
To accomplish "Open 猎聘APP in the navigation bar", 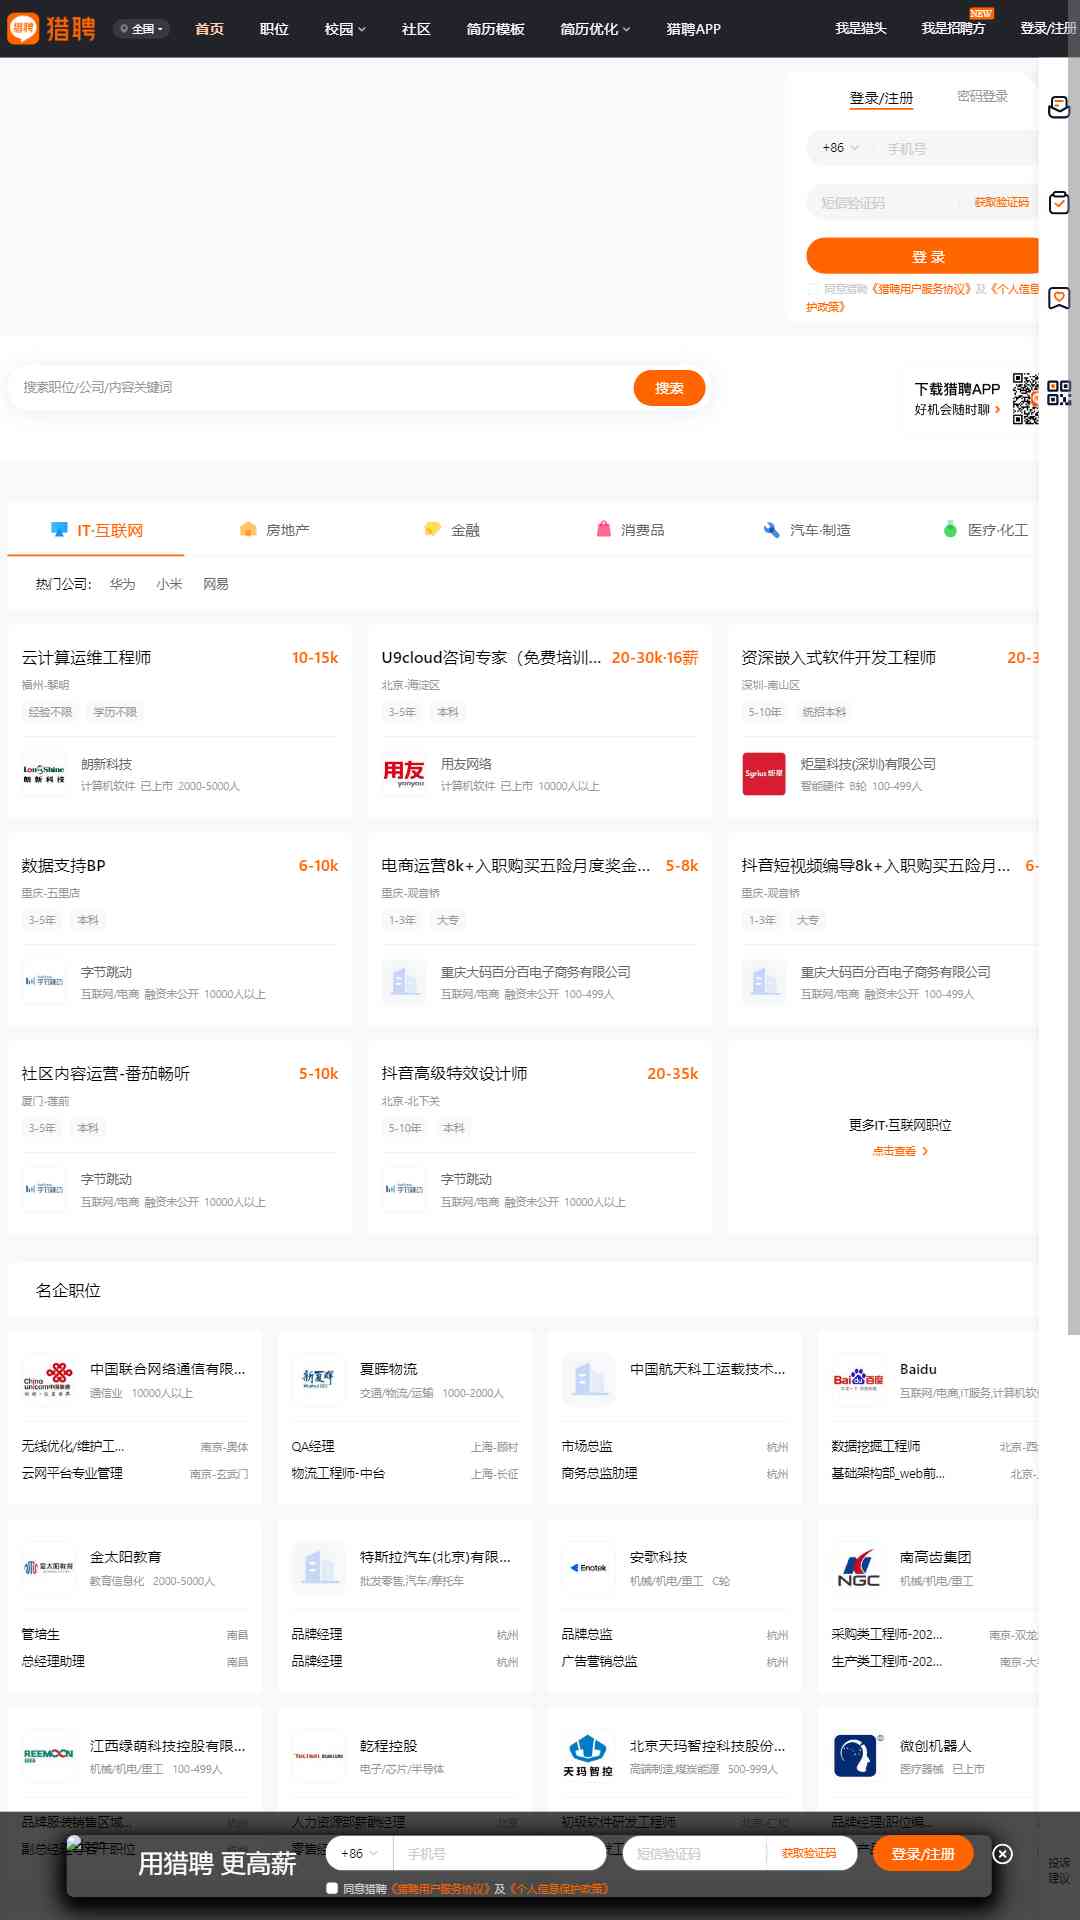I will tap(693, 29).
